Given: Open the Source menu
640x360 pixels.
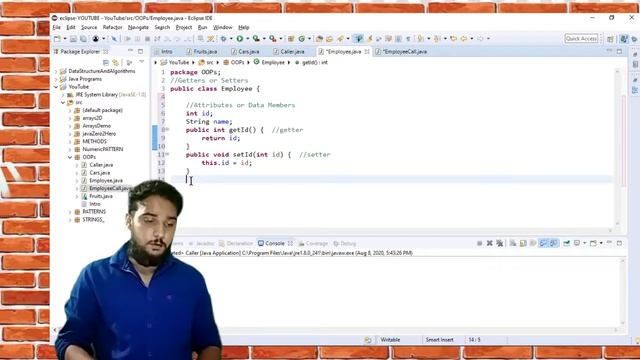Looking at the screenshot, I should [x=89, y=27].
